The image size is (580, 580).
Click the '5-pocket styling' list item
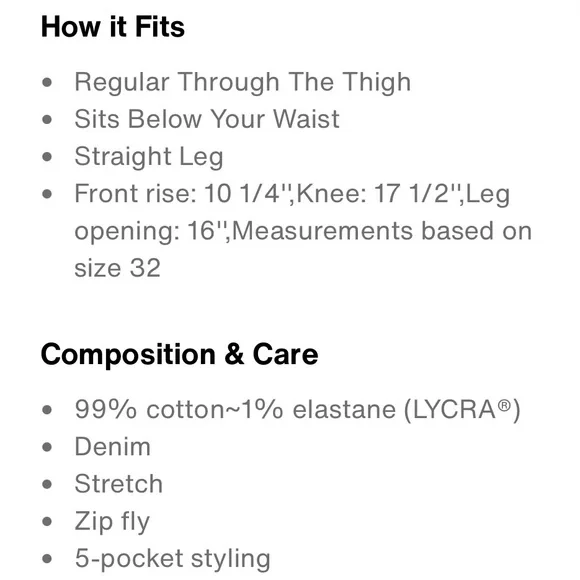(173, 559)
